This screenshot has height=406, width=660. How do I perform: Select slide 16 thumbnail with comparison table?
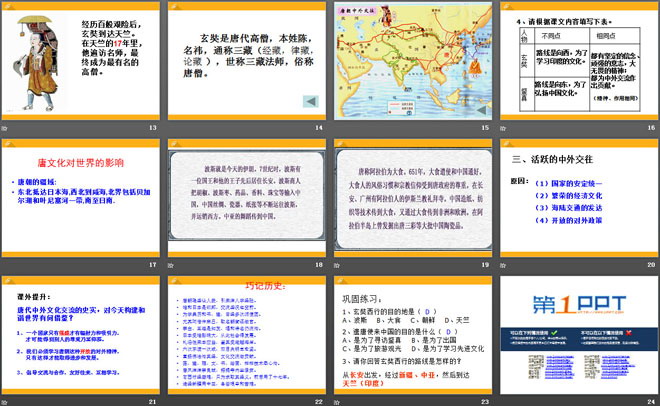pos(579,61)
